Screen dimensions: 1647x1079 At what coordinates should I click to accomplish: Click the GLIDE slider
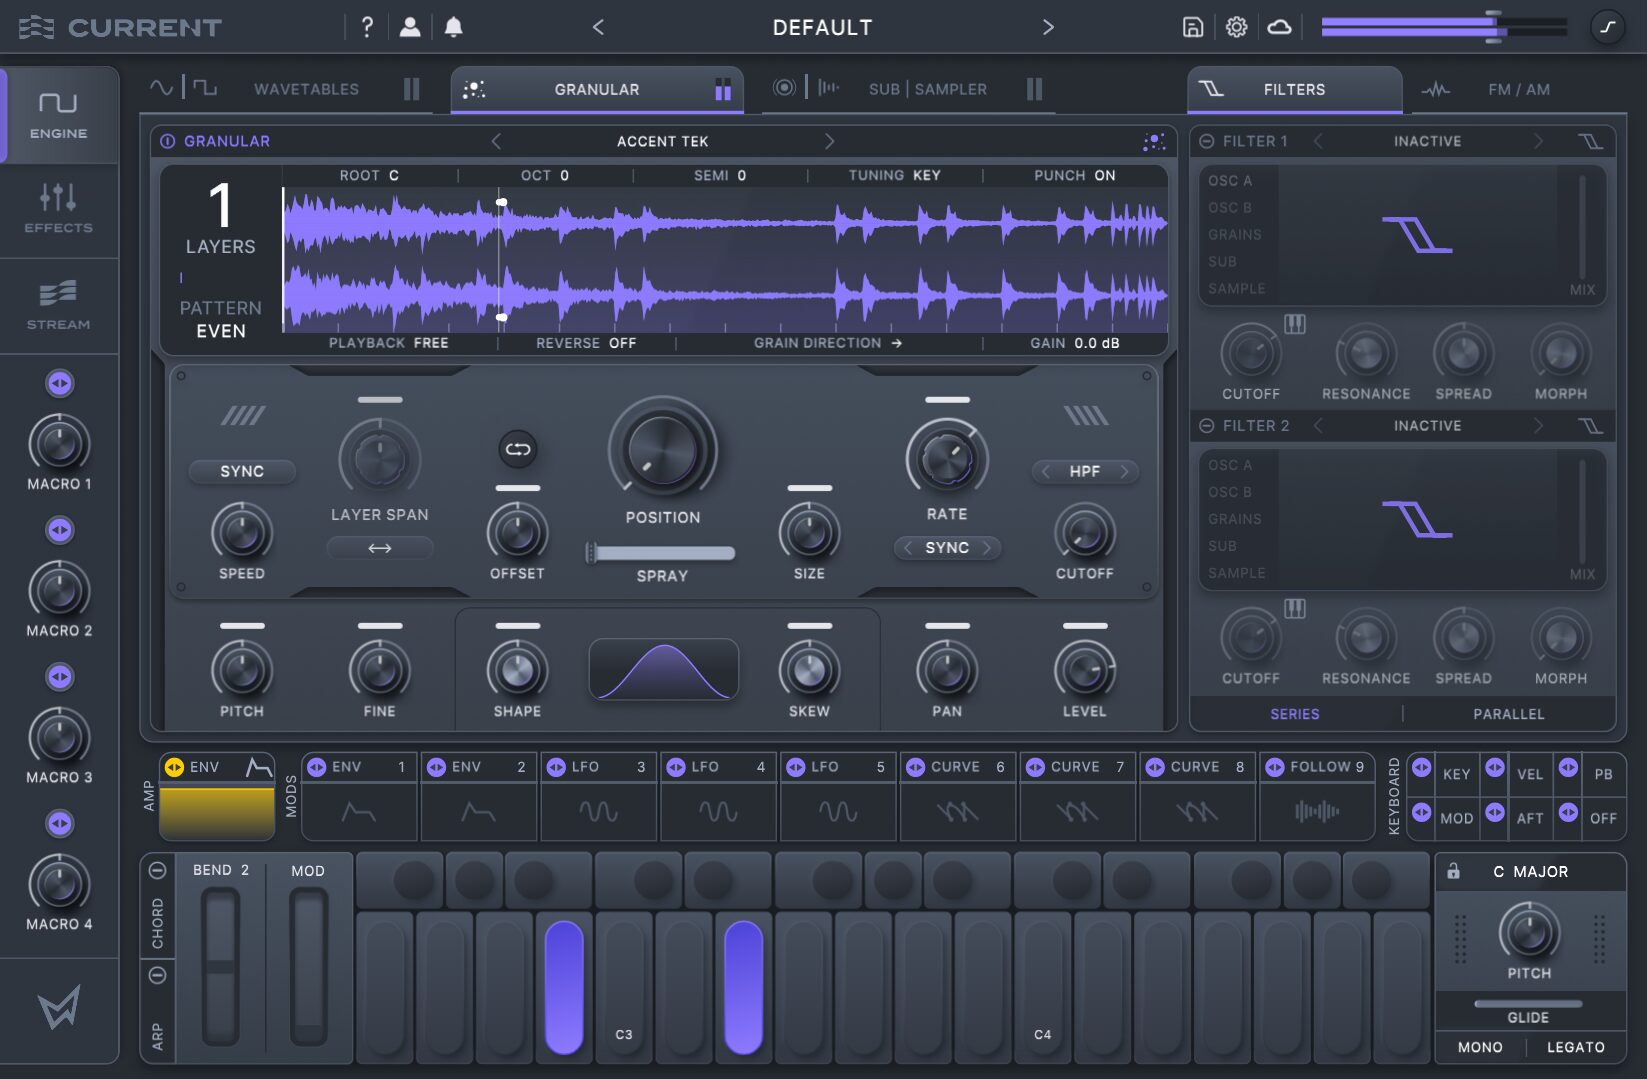click(x=1528, y=1003)
